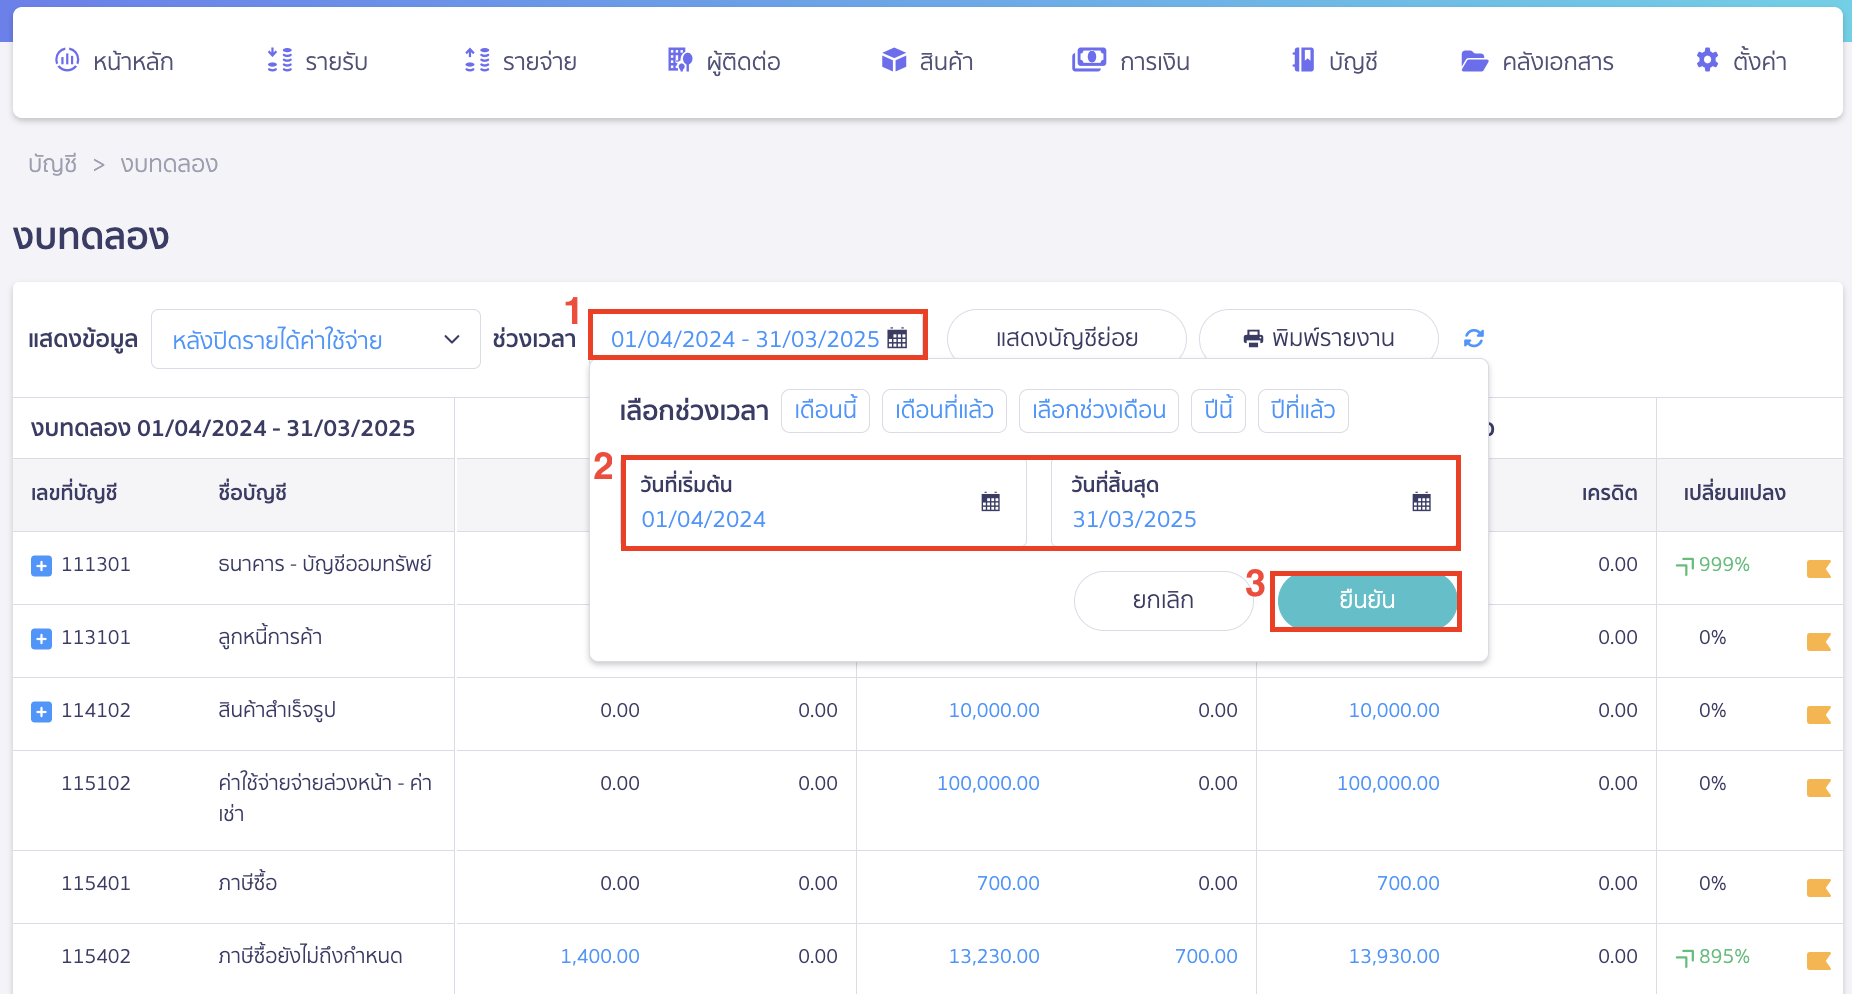Click the refresh data icon

[1473, 338]
